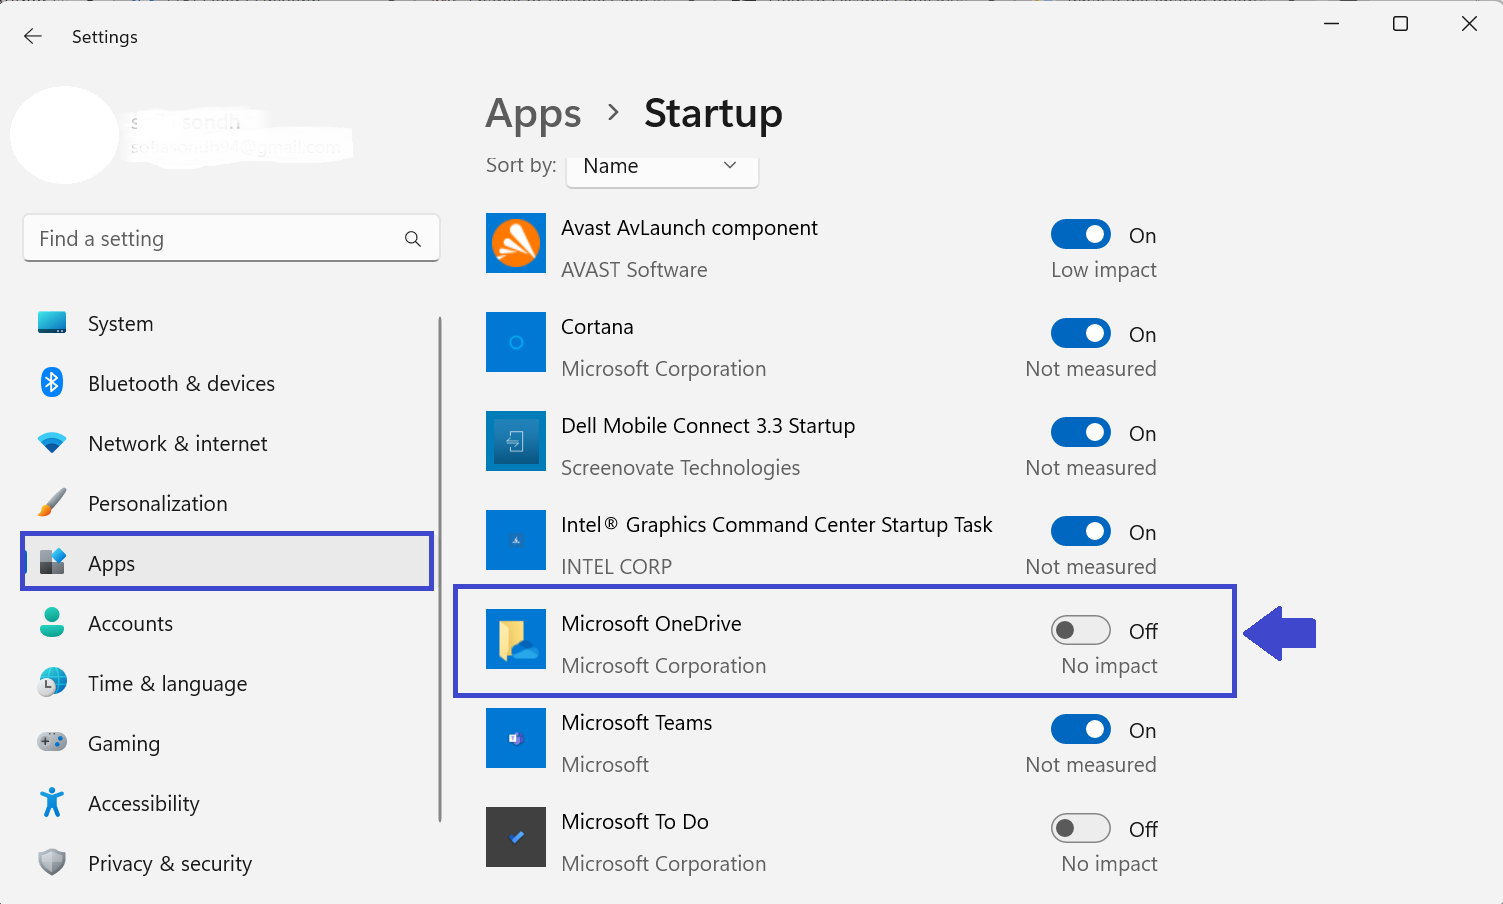Click the Microsoft Teams app icon
Screen dimensions: 1503x904
pyautogui.click(x=516, y=738)
